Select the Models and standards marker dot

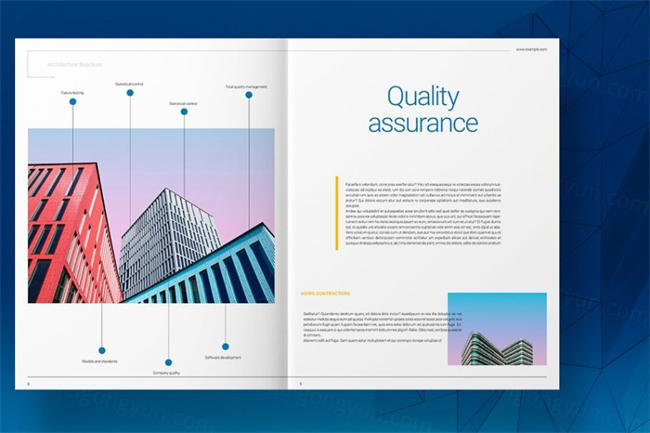(101, 350)
